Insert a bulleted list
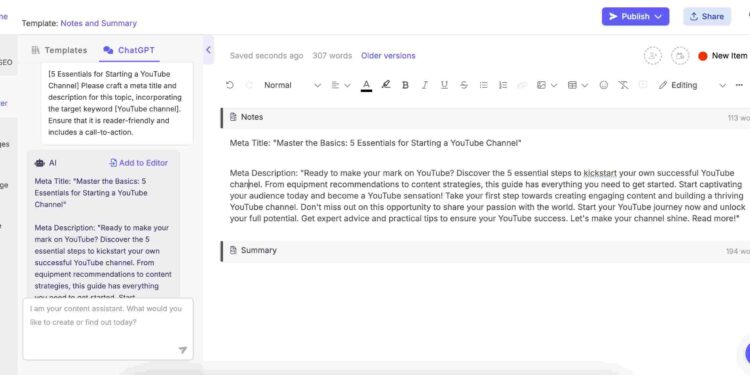This screenshot has height=375, width=750. point(484,85)
